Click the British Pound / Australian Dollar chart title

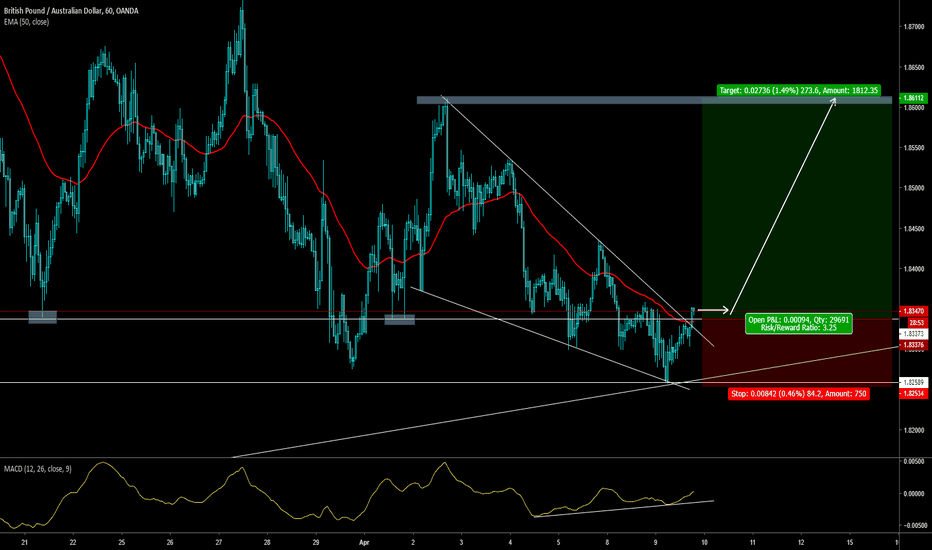71,11
